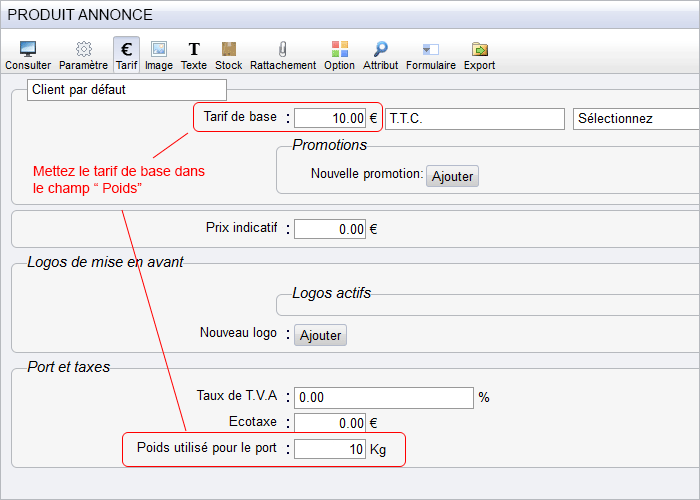Viewport: 700px width, 500px height.
Task: Open the Consulter monitor icon
Action: click(28, 49)
